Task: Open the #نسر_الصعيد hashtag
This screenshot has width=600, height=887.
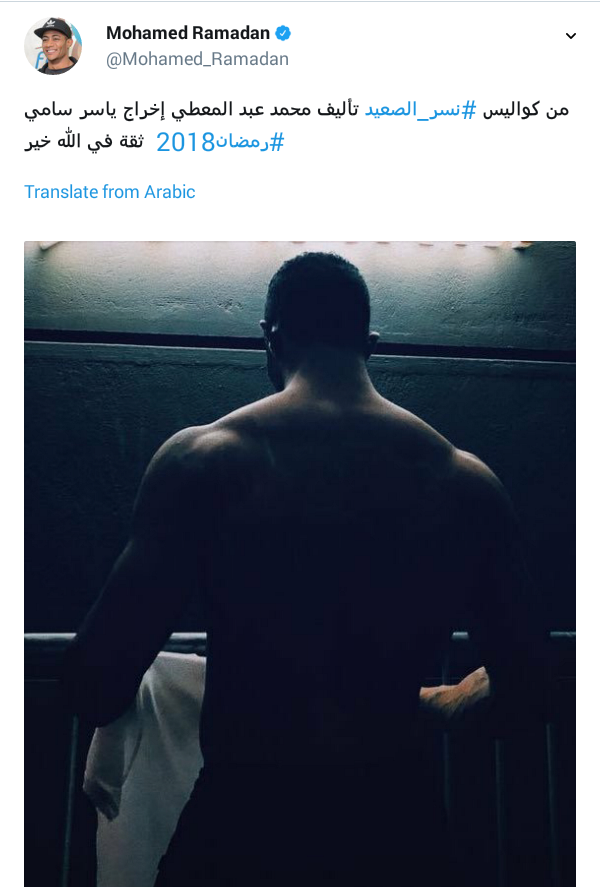Action: [x=420, y=109]
